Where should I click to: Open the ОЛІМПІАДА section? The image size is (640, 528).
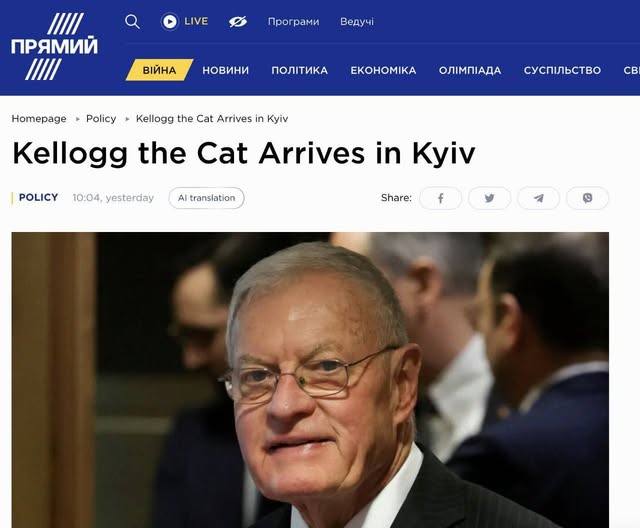coord(470,70)
